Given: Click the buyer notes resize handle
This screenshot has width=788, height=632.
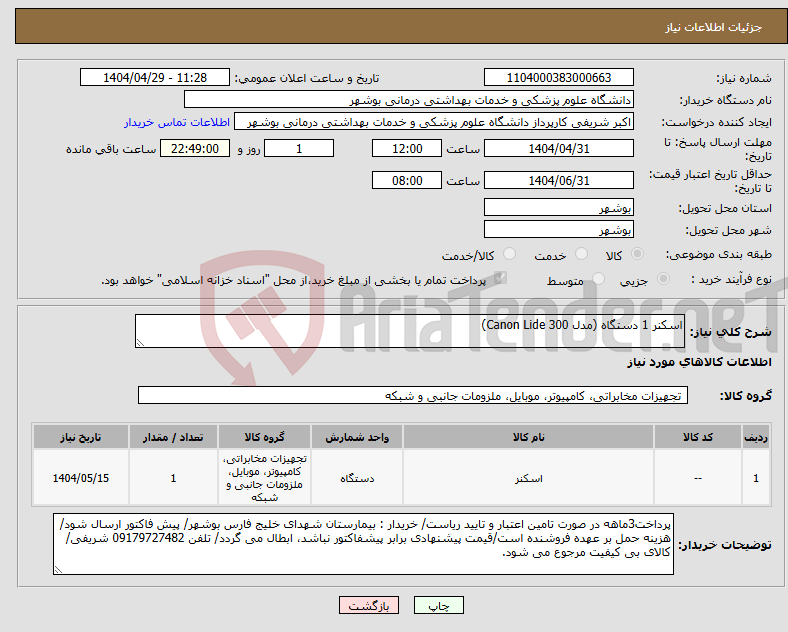Looking at the screenshot, I should 58,570.
